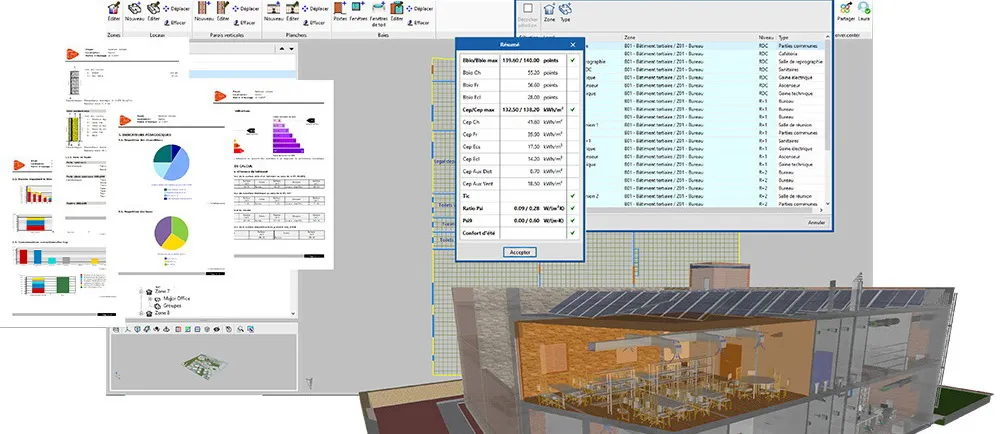Click the Accepter button in Résumé

pyautogui.click(x=520, y=253)
